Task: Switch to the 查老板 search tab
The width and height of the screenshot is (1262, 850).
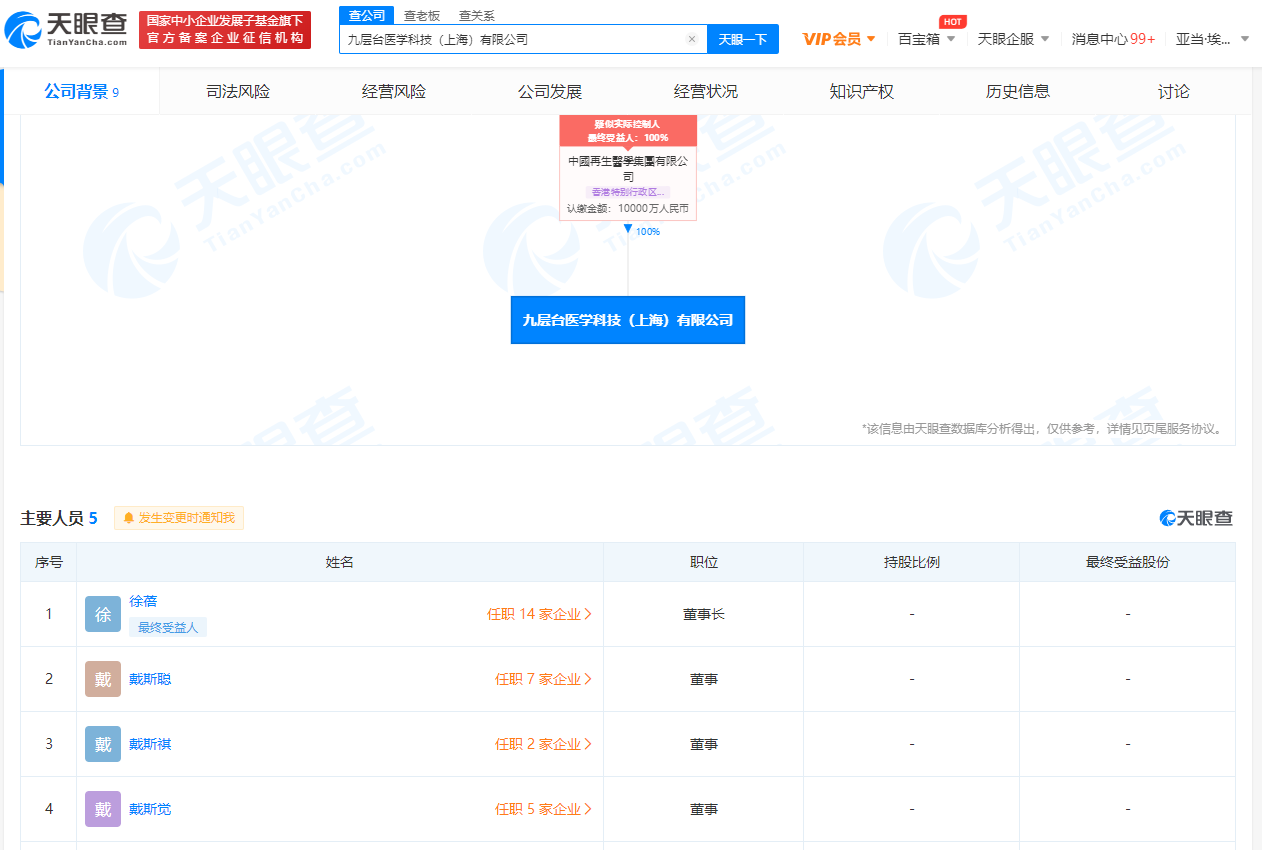Action: point(421,15)
